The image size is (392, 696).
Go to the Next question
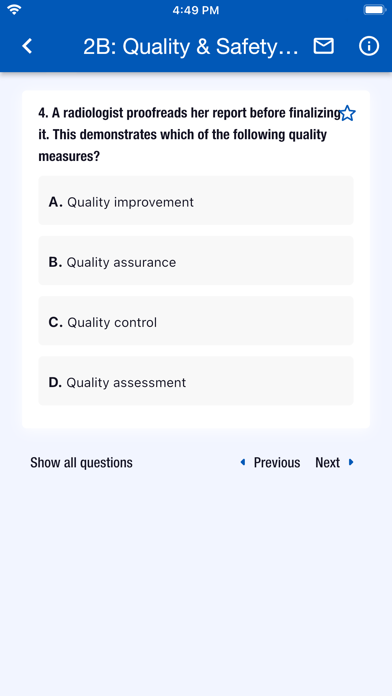(x=327, y=463)
